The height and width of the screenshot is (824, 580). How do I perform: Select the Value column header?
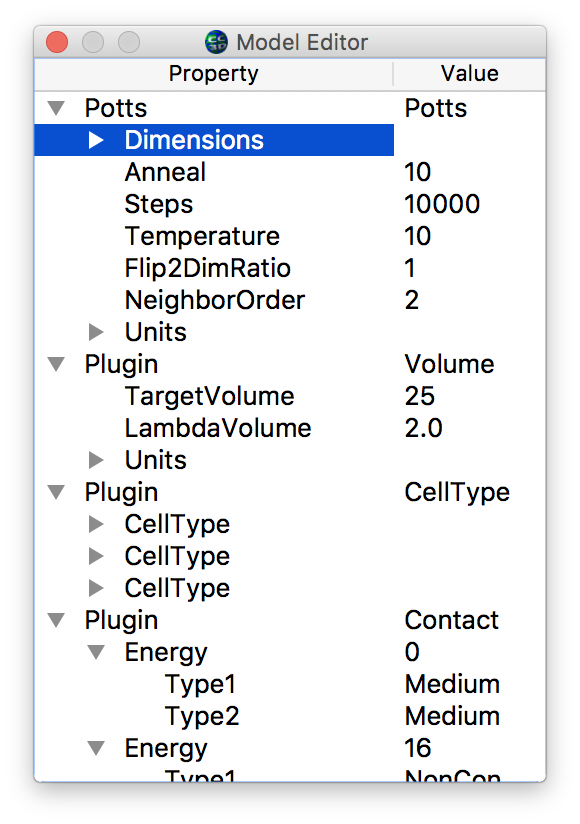(x=470, y=74)
